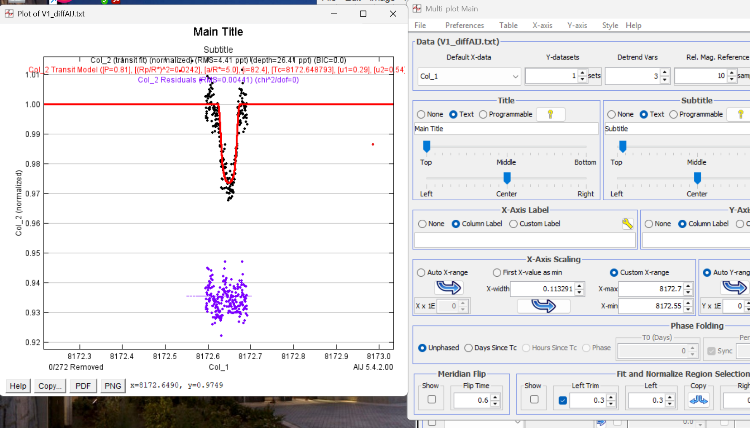Open the X-axis menu
The width and height of the screenshot is (750, 428).
[x=542, y=24]
